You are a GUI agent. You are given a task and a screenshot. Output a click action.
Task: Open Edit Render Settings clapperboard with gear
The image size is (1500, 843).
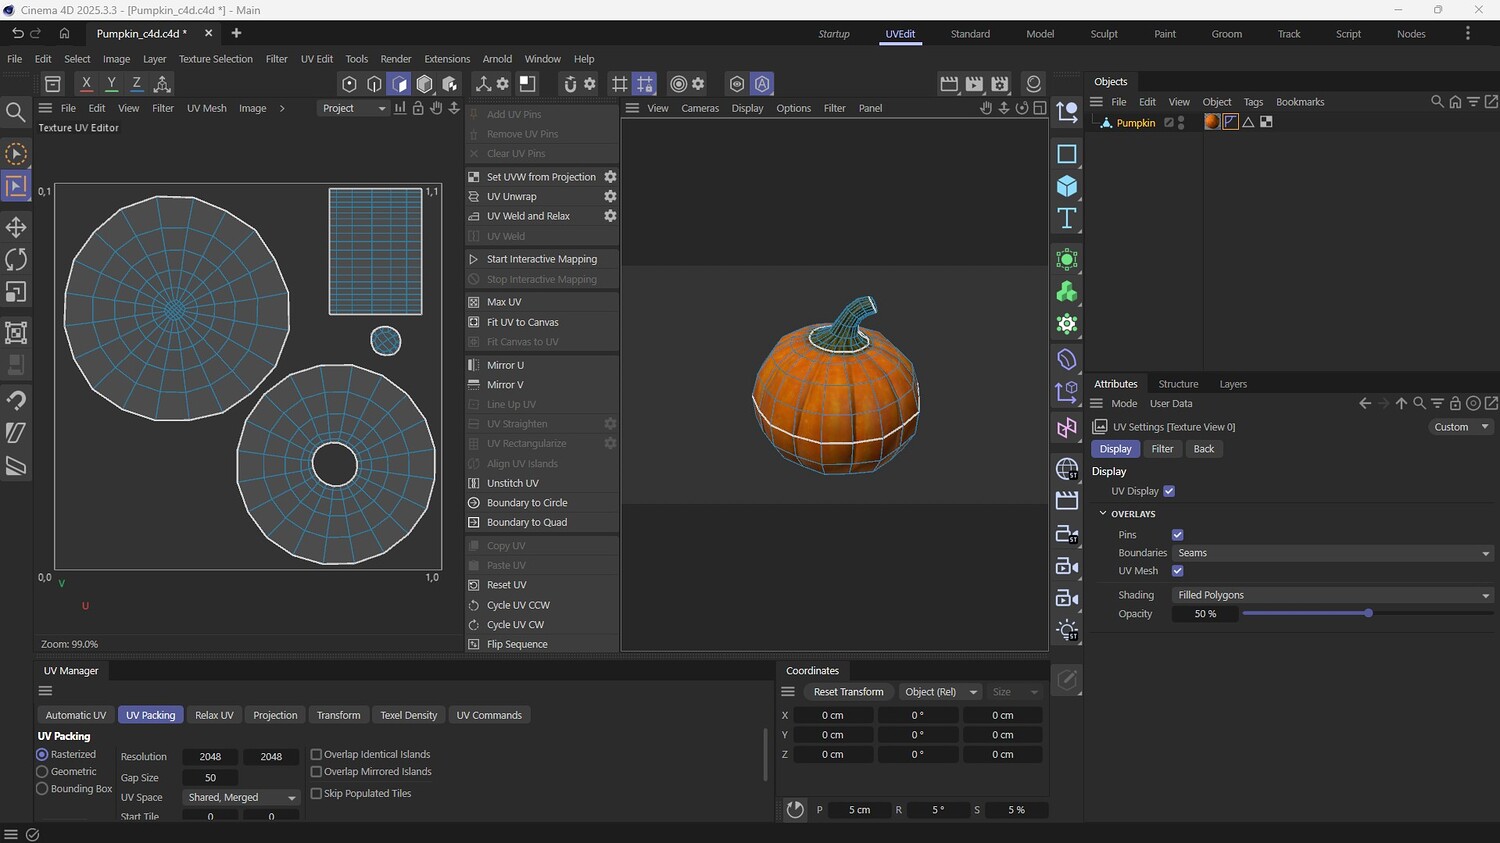[x=999, y=84]
